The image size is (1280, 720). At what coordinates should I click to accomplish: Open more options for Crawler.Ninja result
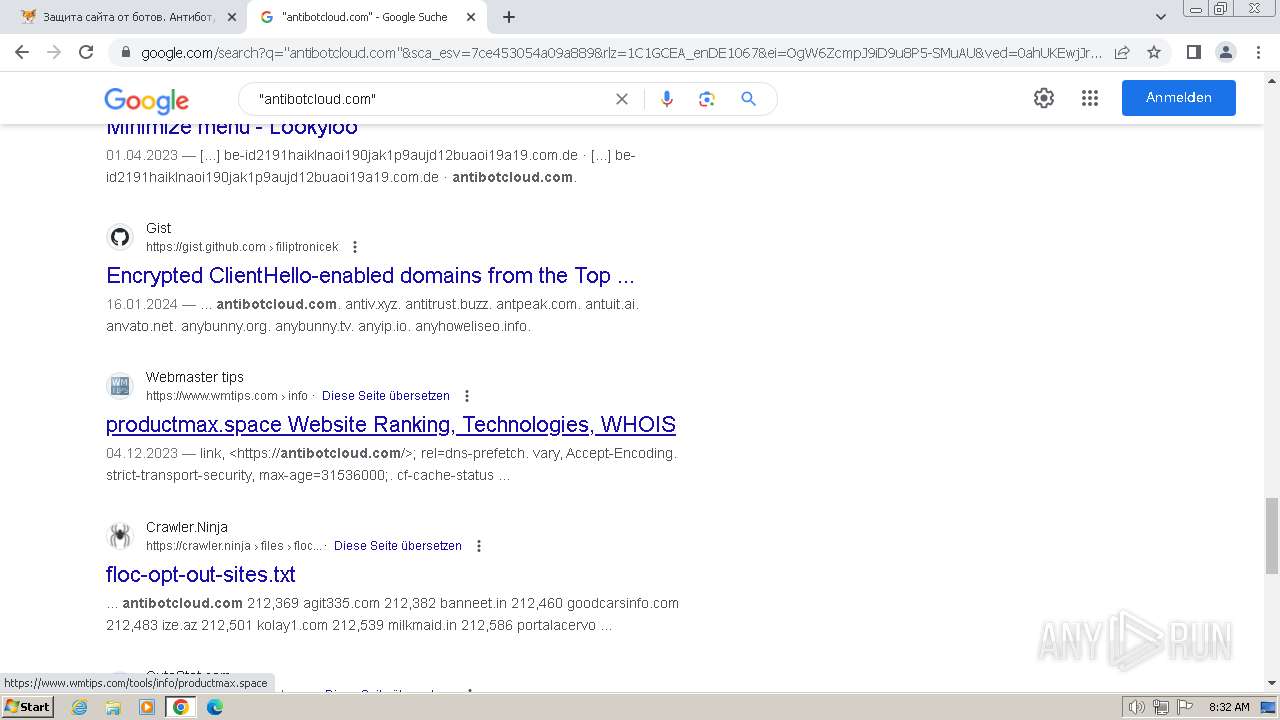click(478, 546)
